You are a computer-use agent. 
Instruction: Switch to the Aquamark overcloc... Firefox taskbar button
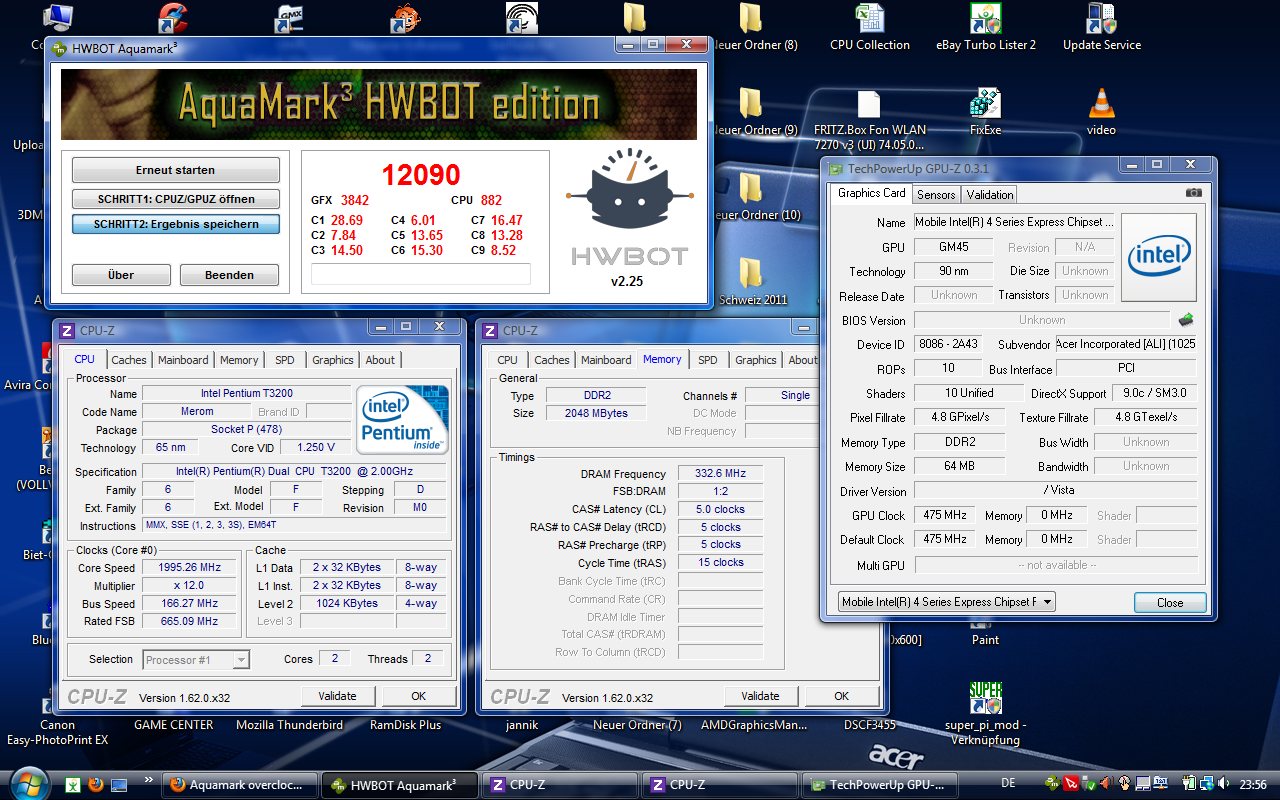pos(240,785)
